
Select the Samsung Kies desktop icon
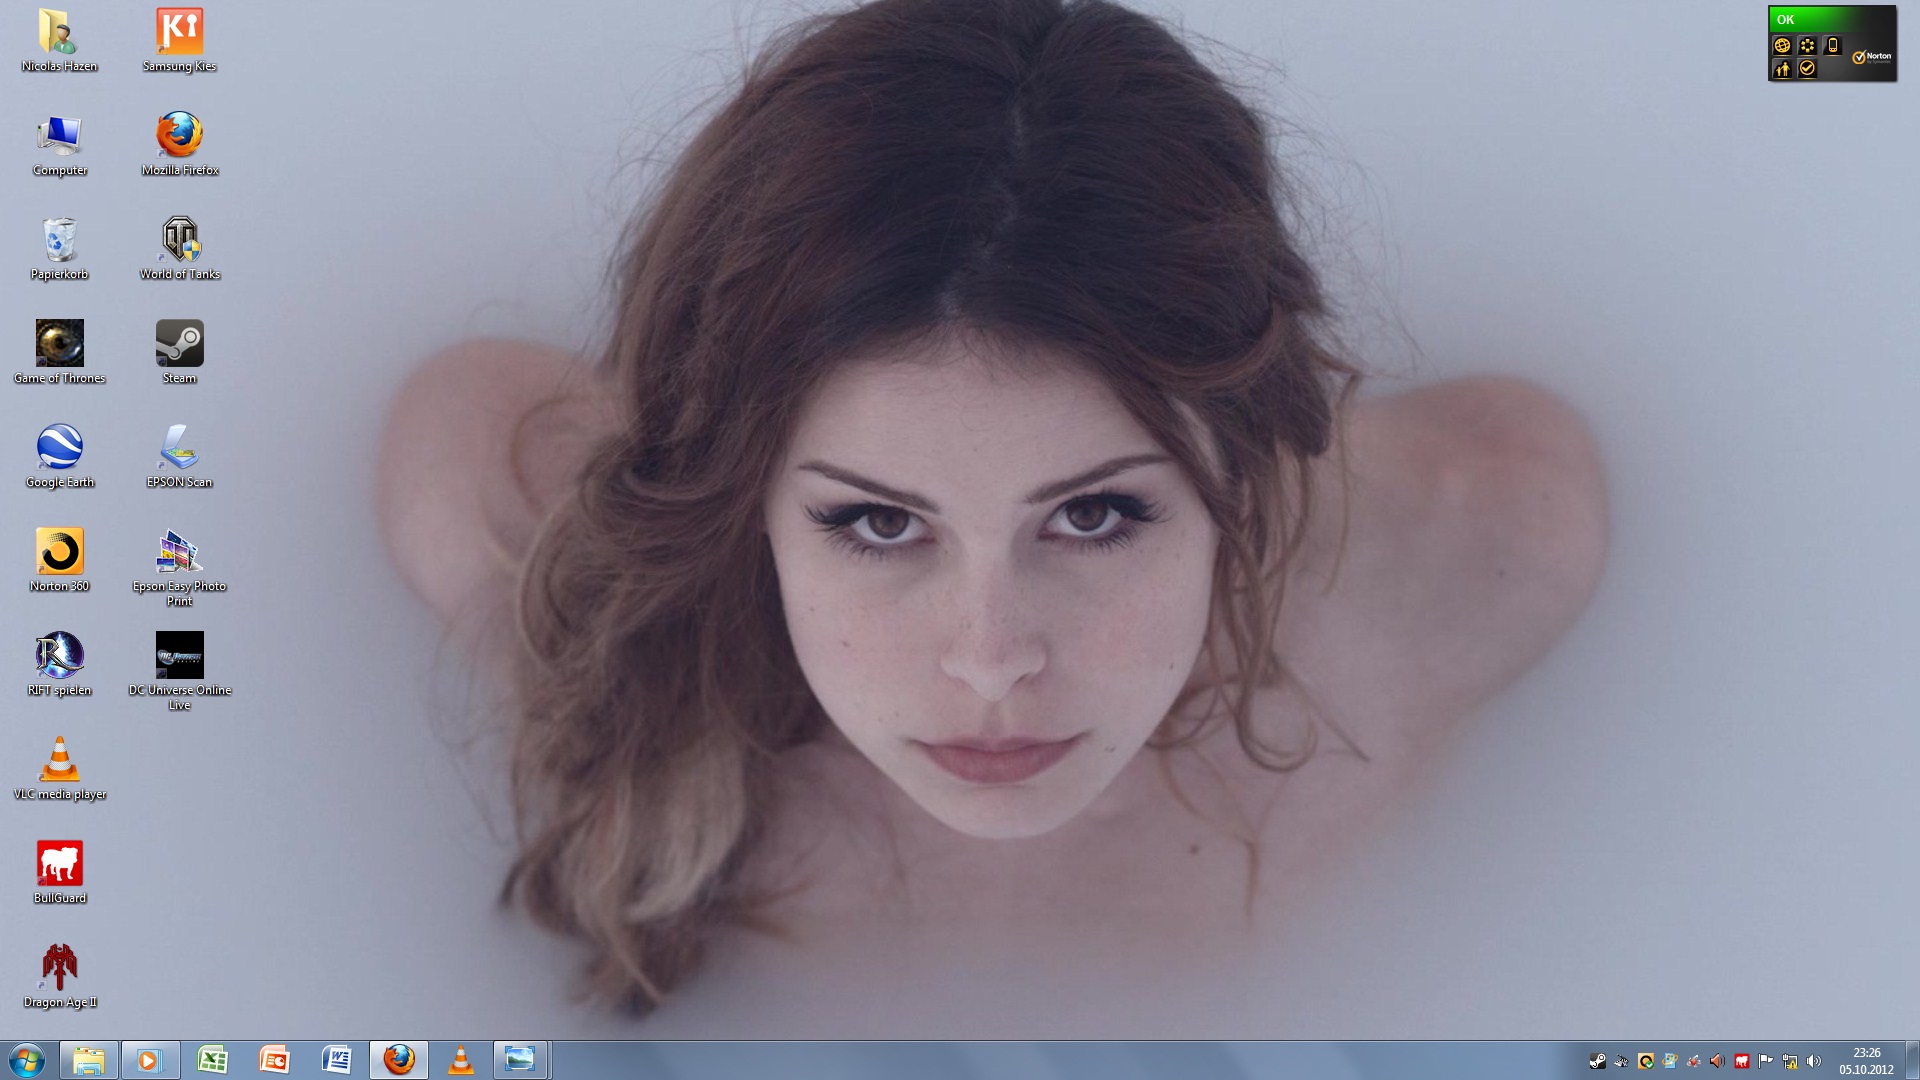pos(180,32)
